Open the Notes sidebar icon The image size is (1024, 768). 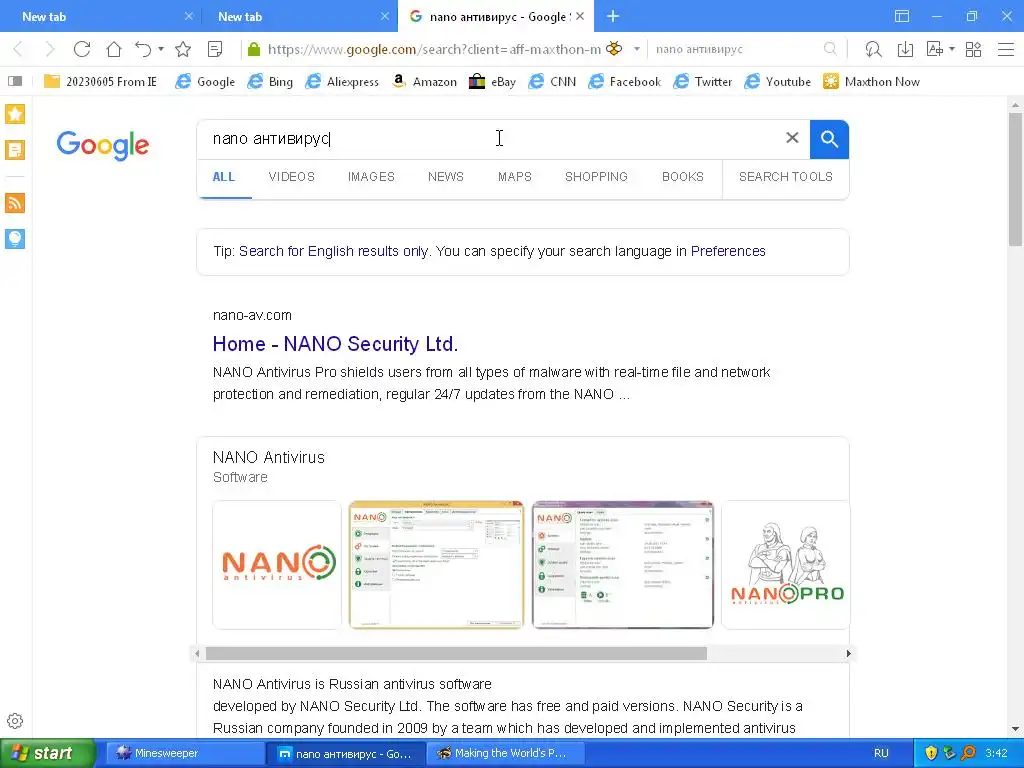click(15, 150)
